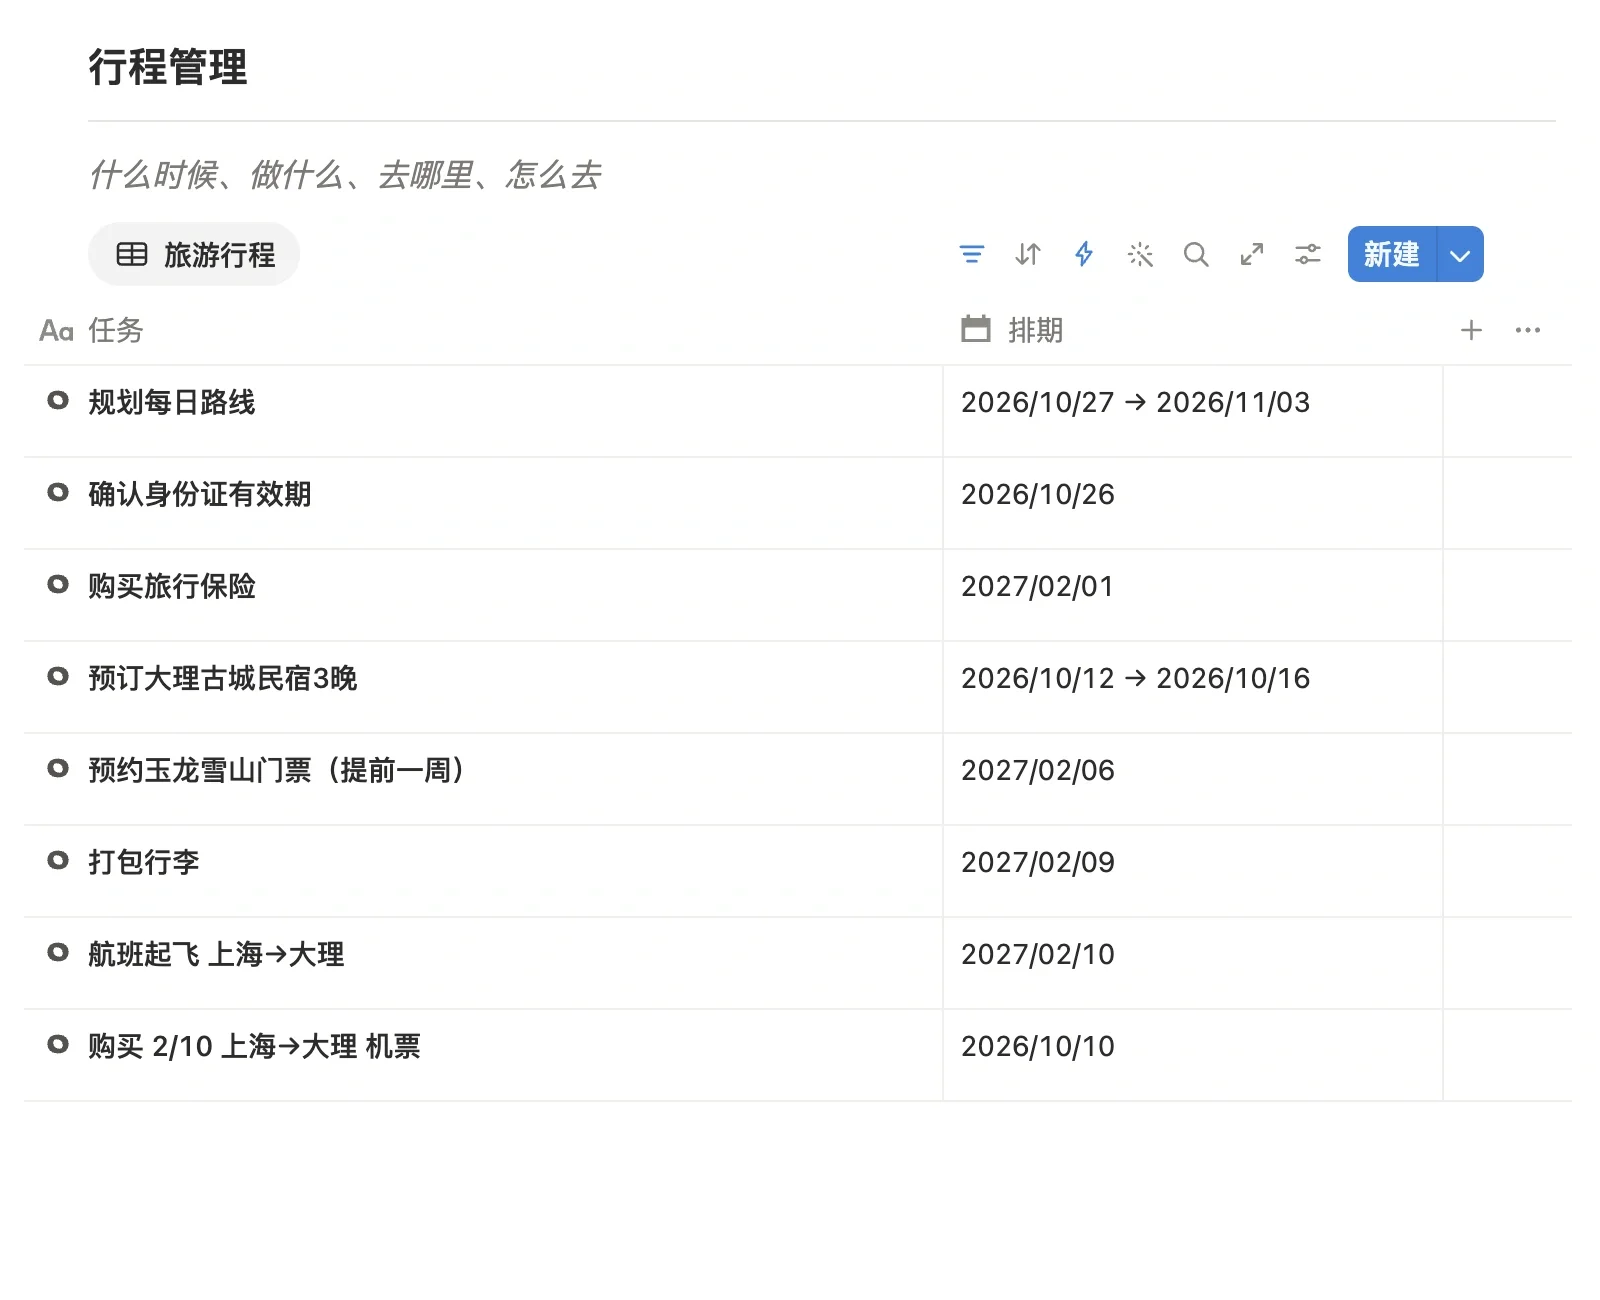Edit the date 2027/02/06

1037,770
